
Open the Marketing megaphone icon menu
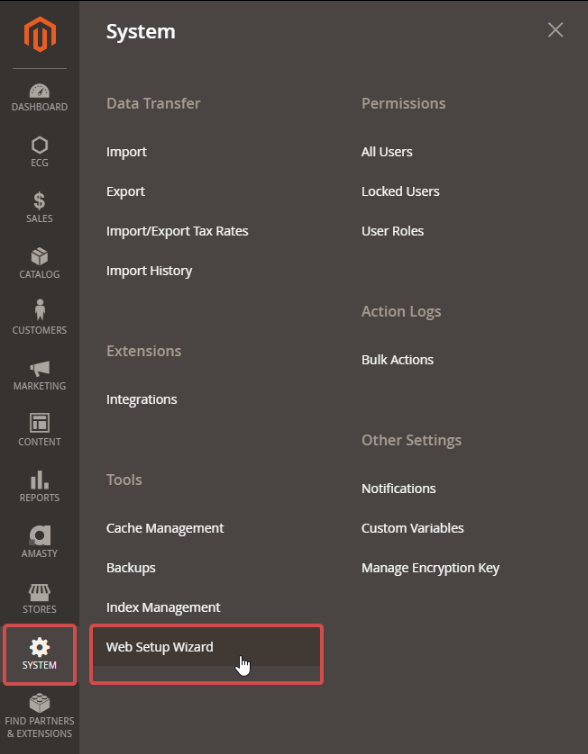point(39,369)
